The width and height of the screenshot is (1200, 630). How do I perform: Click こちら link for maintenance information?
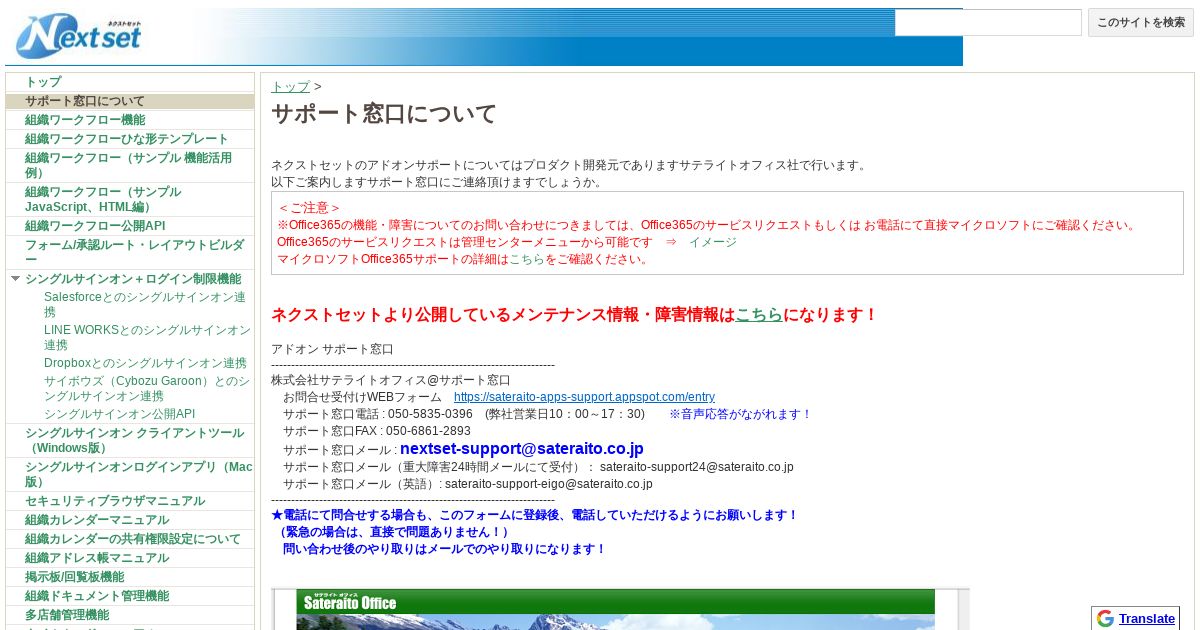tap(759, 315)
